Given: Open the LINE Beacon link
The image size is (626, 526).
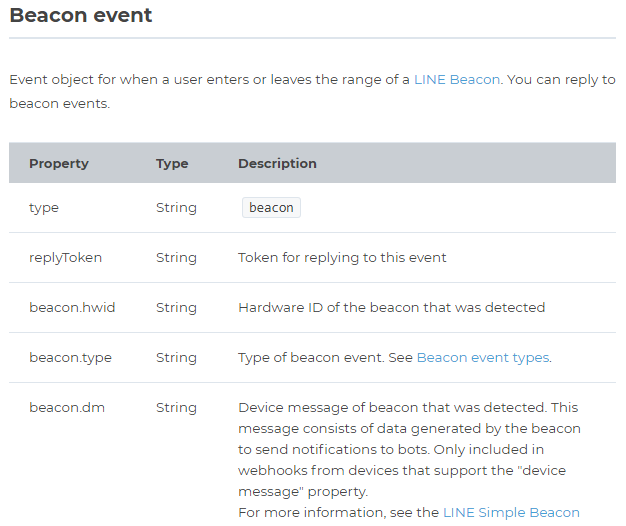Looking at the screenshot, I should click(456, 79).
